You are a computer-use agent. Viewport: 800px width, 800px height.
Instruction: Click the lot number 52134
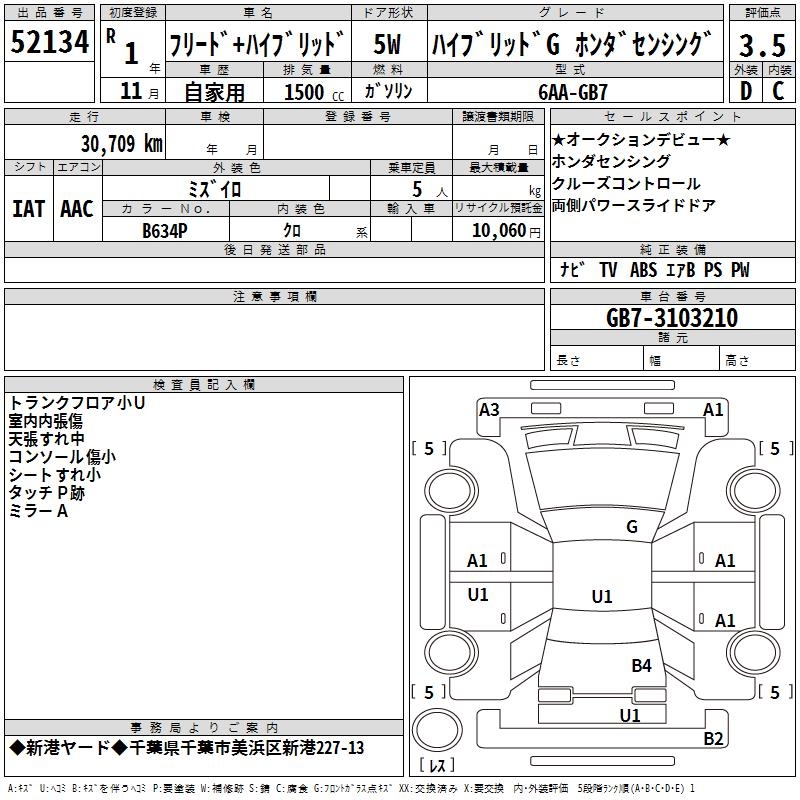point(50,44)
